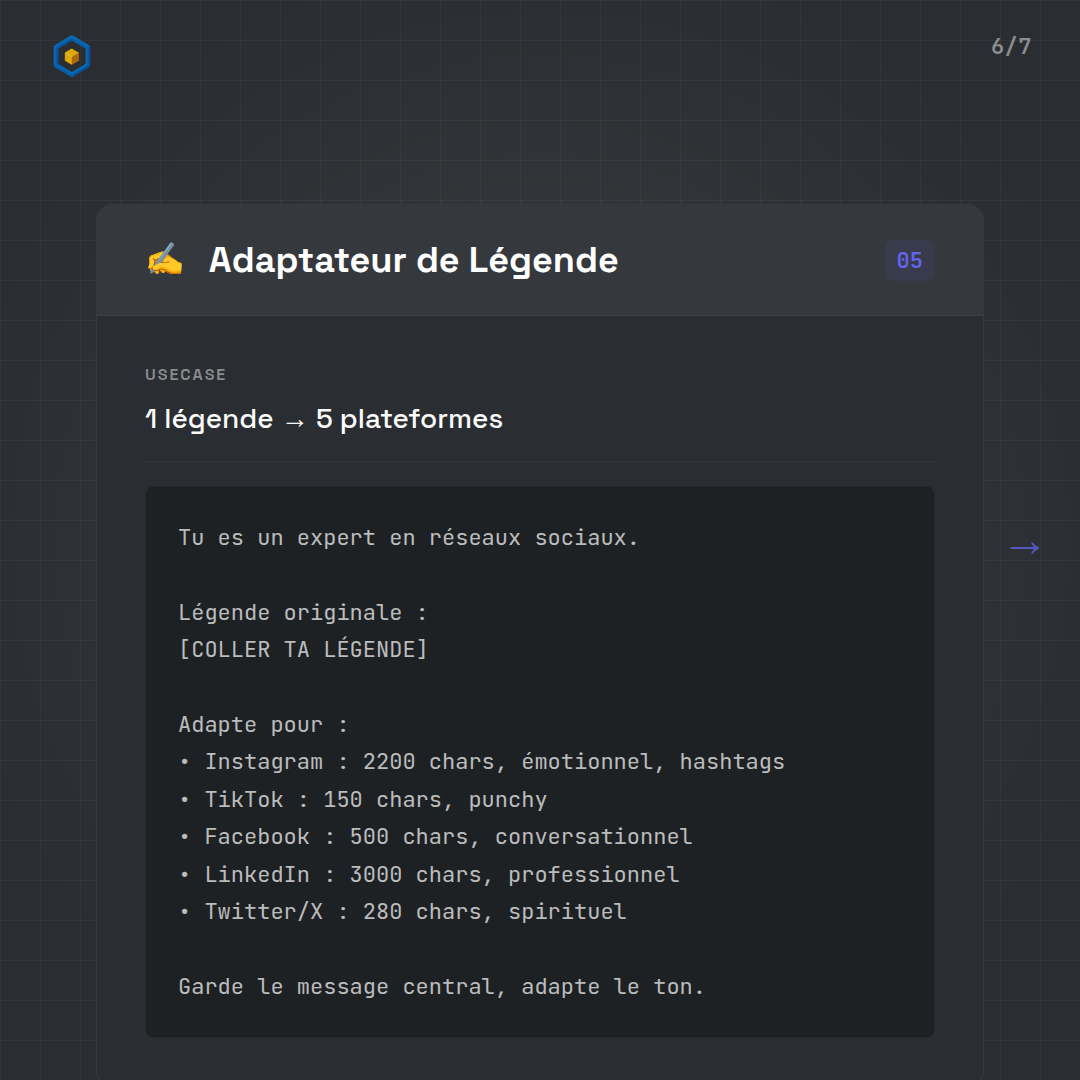
Task: Click the writing hand emoji icon
Action: pos(165,260)
